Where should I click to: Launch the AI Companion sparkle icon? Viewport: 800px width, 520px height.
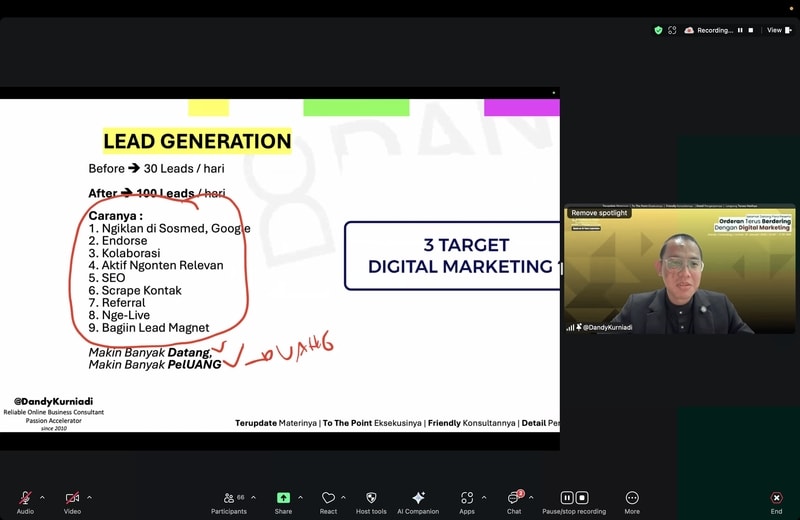point(418,498)
